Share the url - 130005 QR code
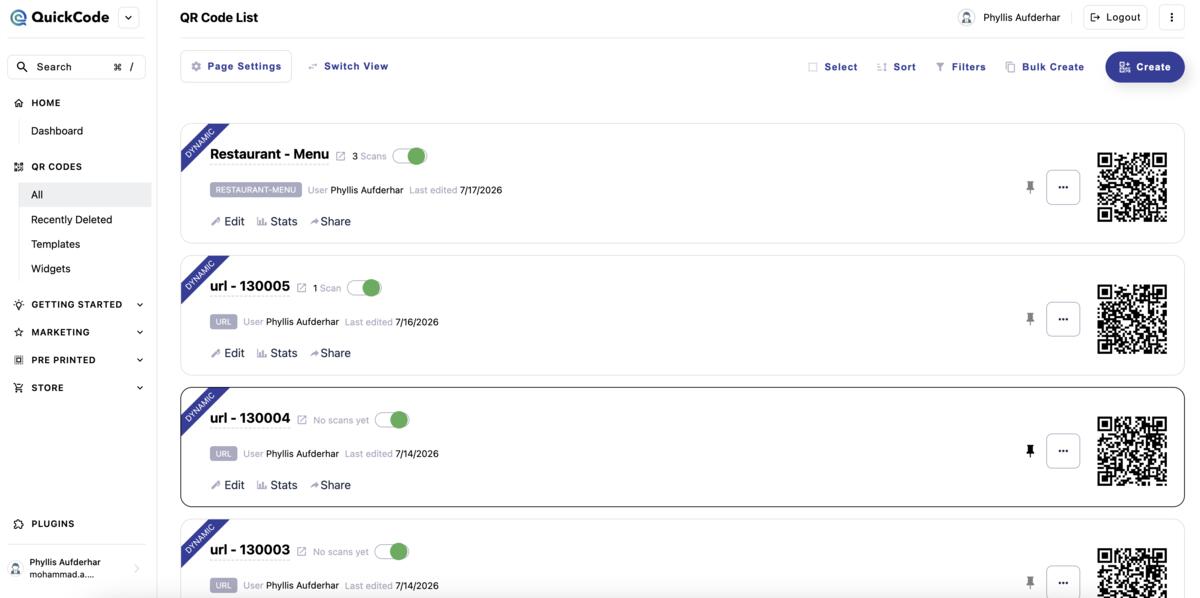 [x=330, y=354]
